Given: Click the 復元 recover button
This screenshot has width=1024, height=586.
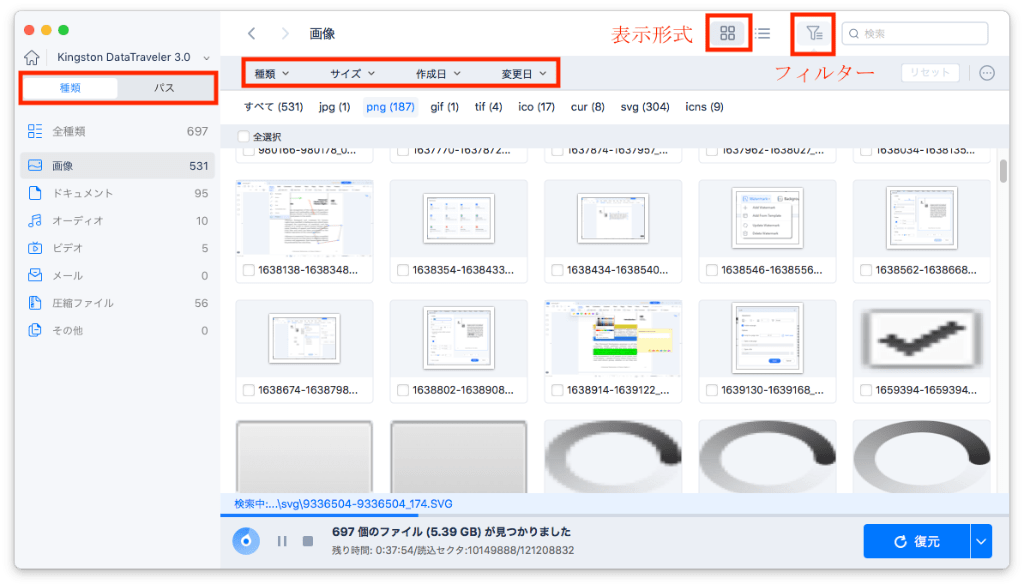Looking at the screenshot, I should pos(917,542).
